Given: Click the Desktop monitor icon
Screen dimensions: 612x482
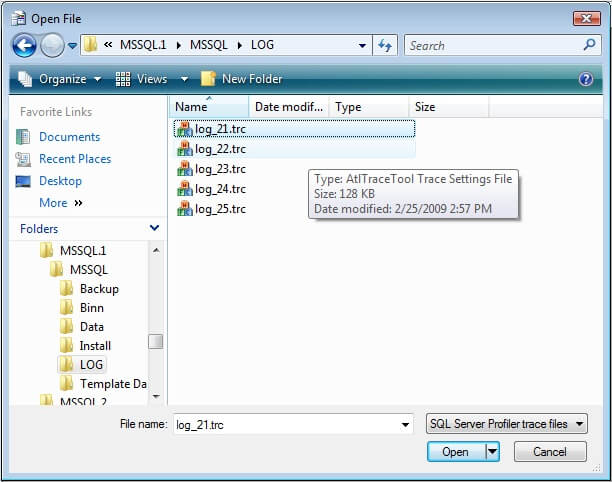Looking at the screenshot, I should click(23, 181).
